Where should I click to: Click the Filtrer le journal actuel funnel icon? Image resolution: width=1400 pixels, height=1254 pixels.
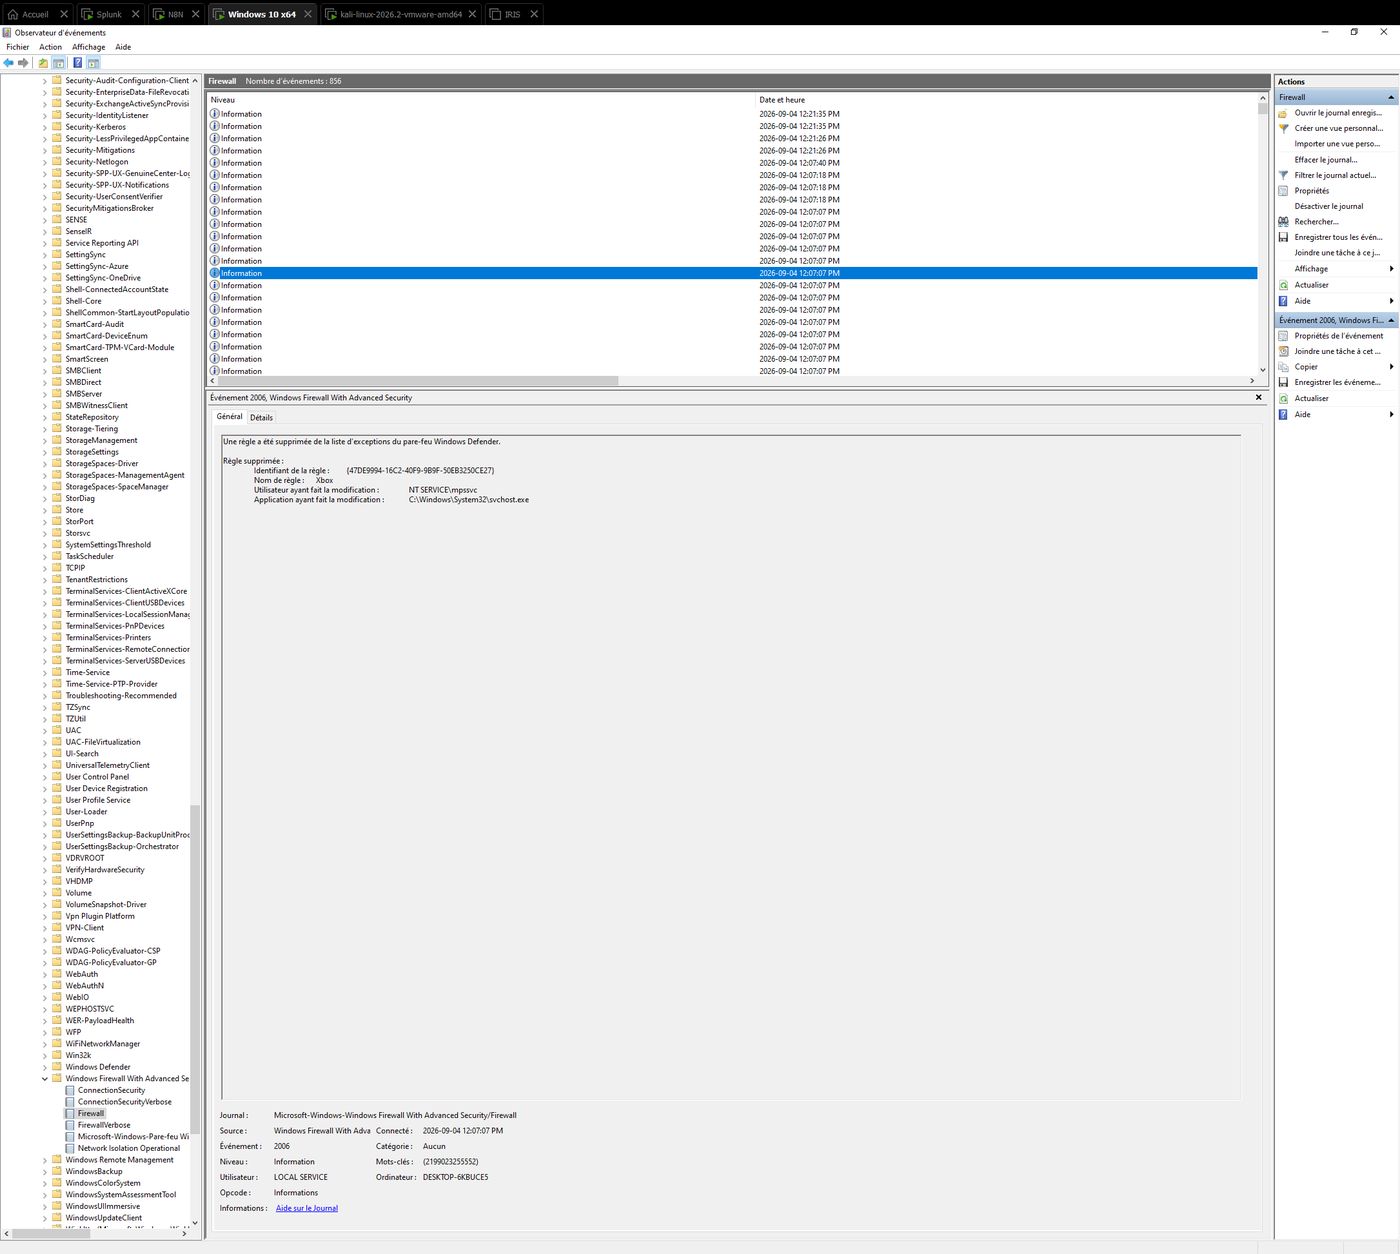click(x=1284, y=175)
